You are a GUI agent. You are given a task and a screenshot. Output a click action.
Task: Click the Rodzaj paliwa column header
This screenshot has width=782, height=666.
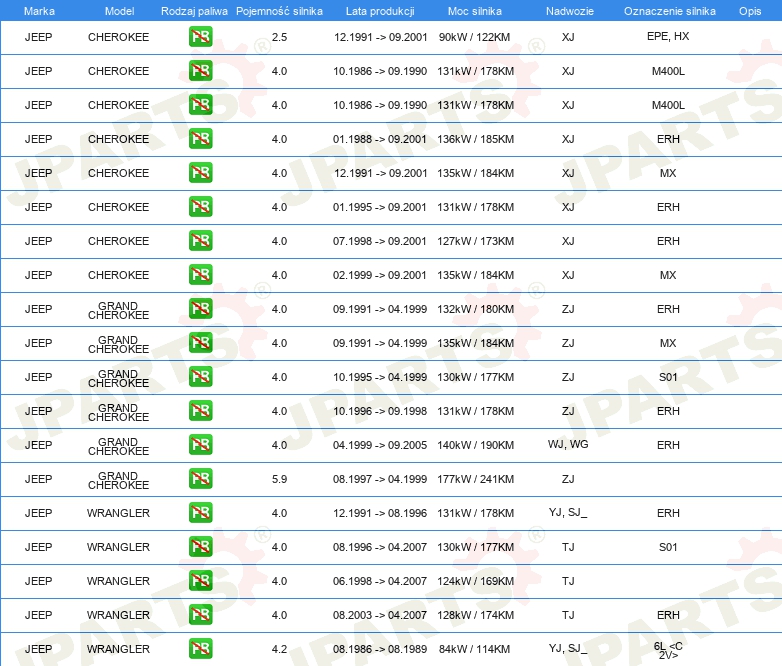coord(194,11)
